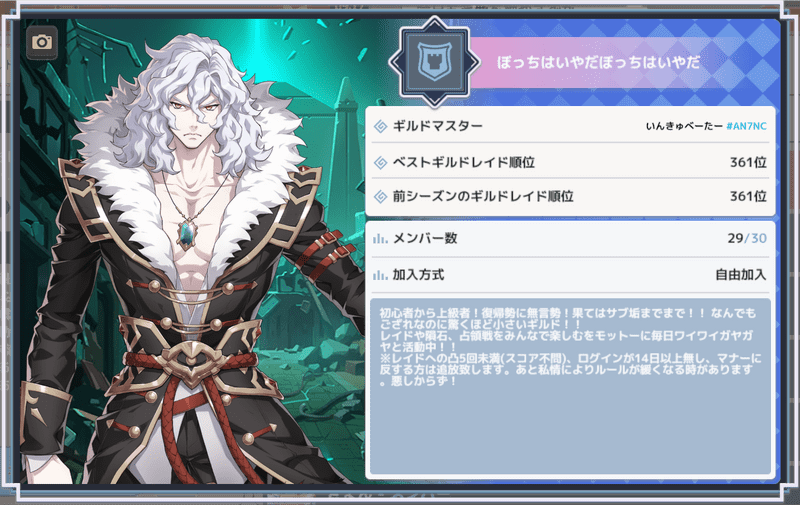Click the guild name banner ぼっちはいやだぼっちはいやだ

(x=598, y=62)
